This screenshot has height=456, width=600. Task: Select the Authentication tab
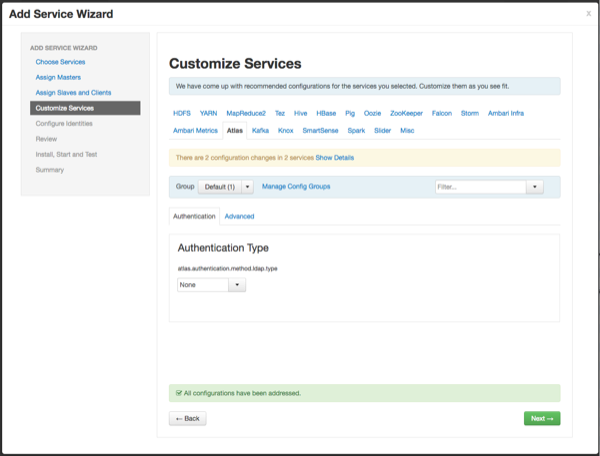pos(194,216)
